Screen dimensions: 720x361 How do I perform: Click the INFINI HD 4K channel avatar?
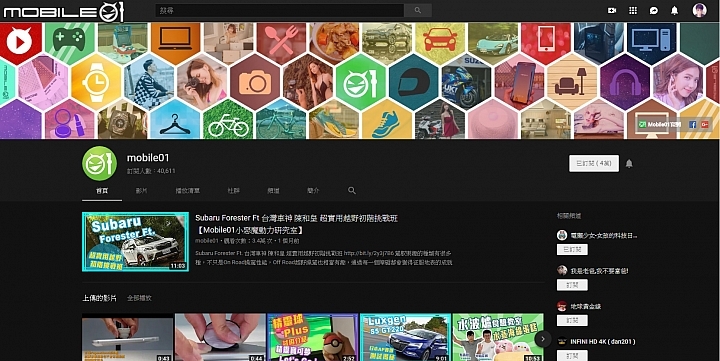click(x=562, y=341)
